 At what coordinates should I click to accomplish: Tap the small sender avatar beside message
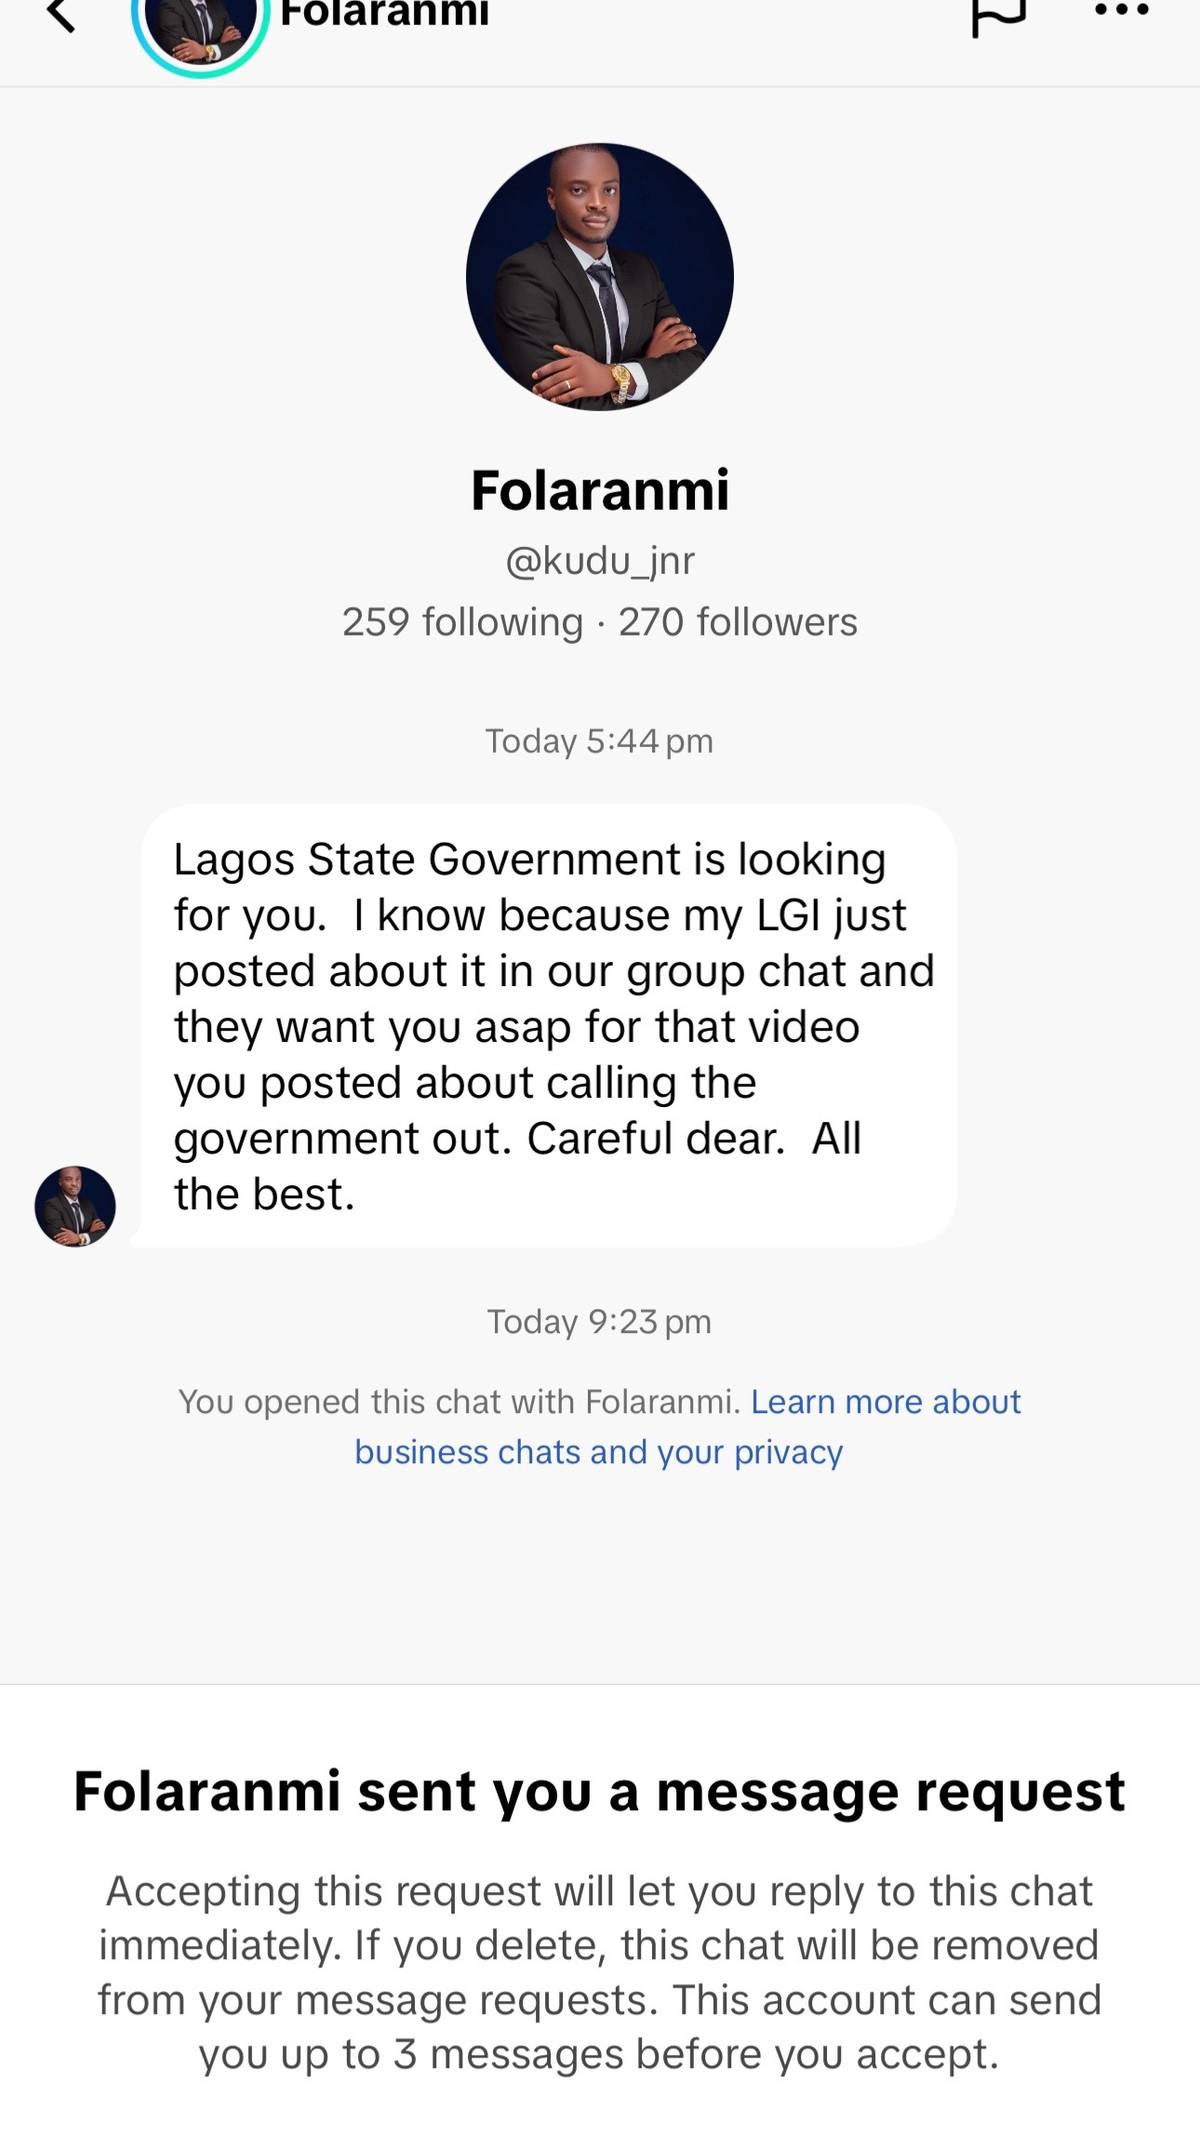pyautogui.click(x=75, y=1206)
